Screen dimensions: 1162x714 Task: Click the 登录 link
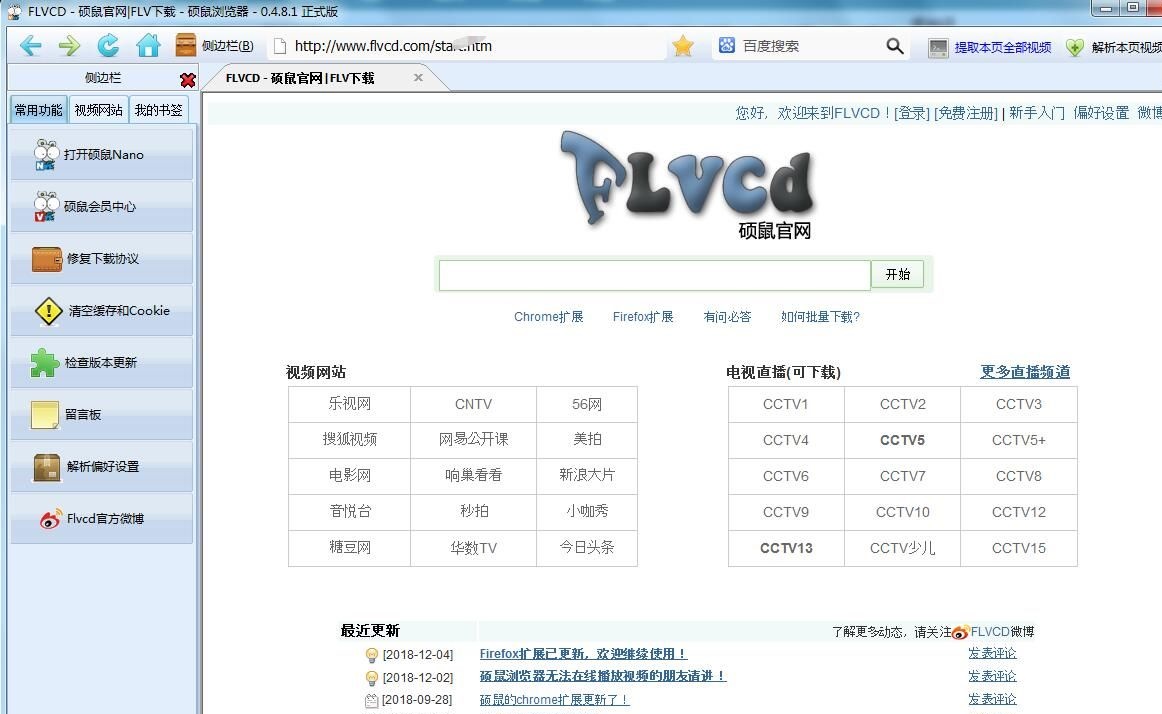click(x=912, y=113)
